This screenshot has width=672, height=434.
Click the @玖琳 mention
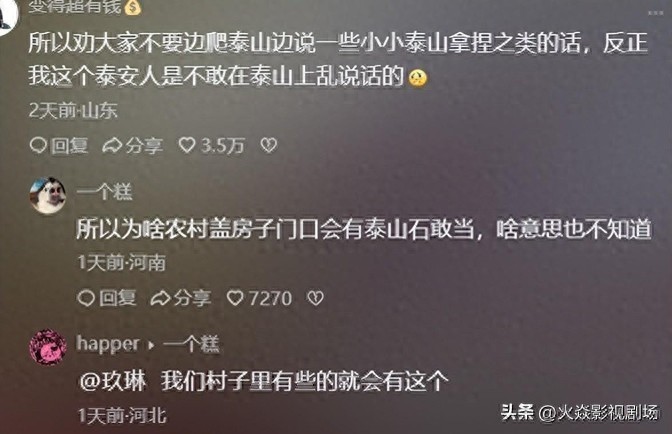(x=113, y=381)
